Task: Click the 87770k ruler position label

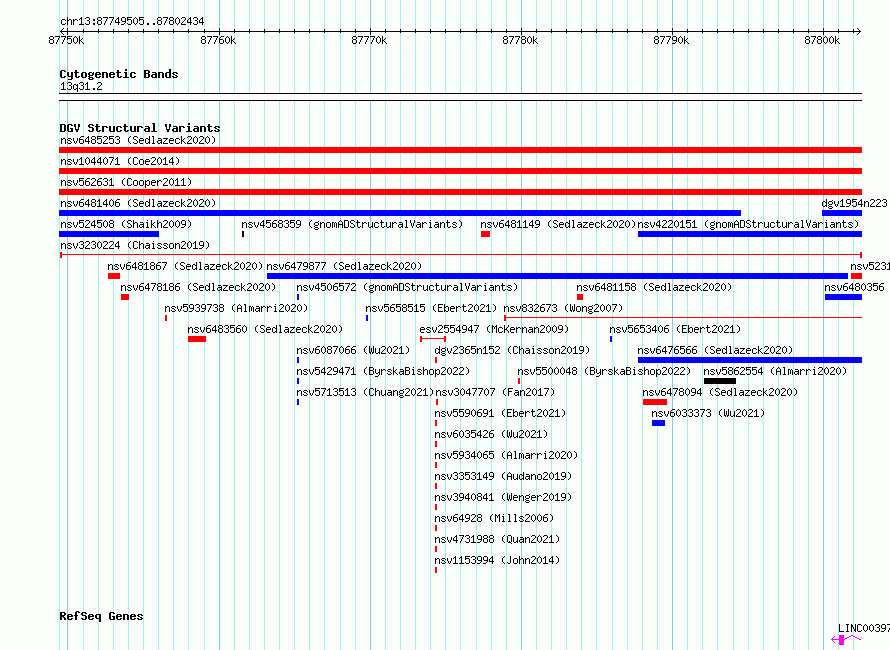Action: [369, 40]
